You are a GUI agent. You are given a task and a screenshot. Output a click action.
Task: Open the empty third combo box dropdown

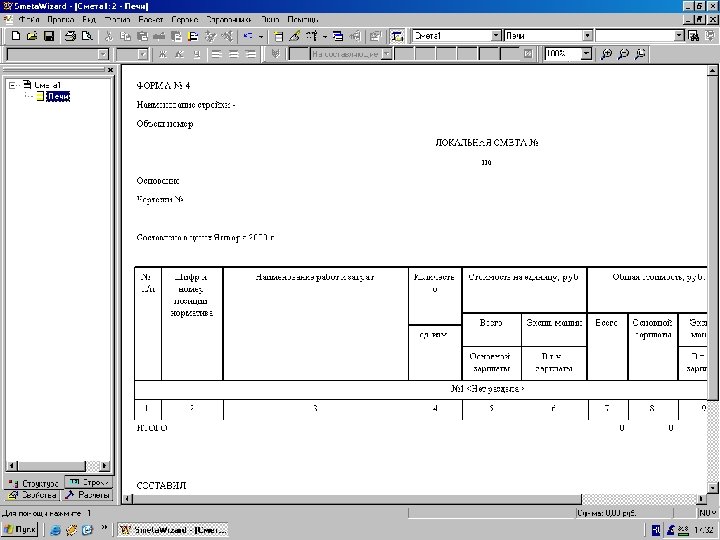click(679, 36)
